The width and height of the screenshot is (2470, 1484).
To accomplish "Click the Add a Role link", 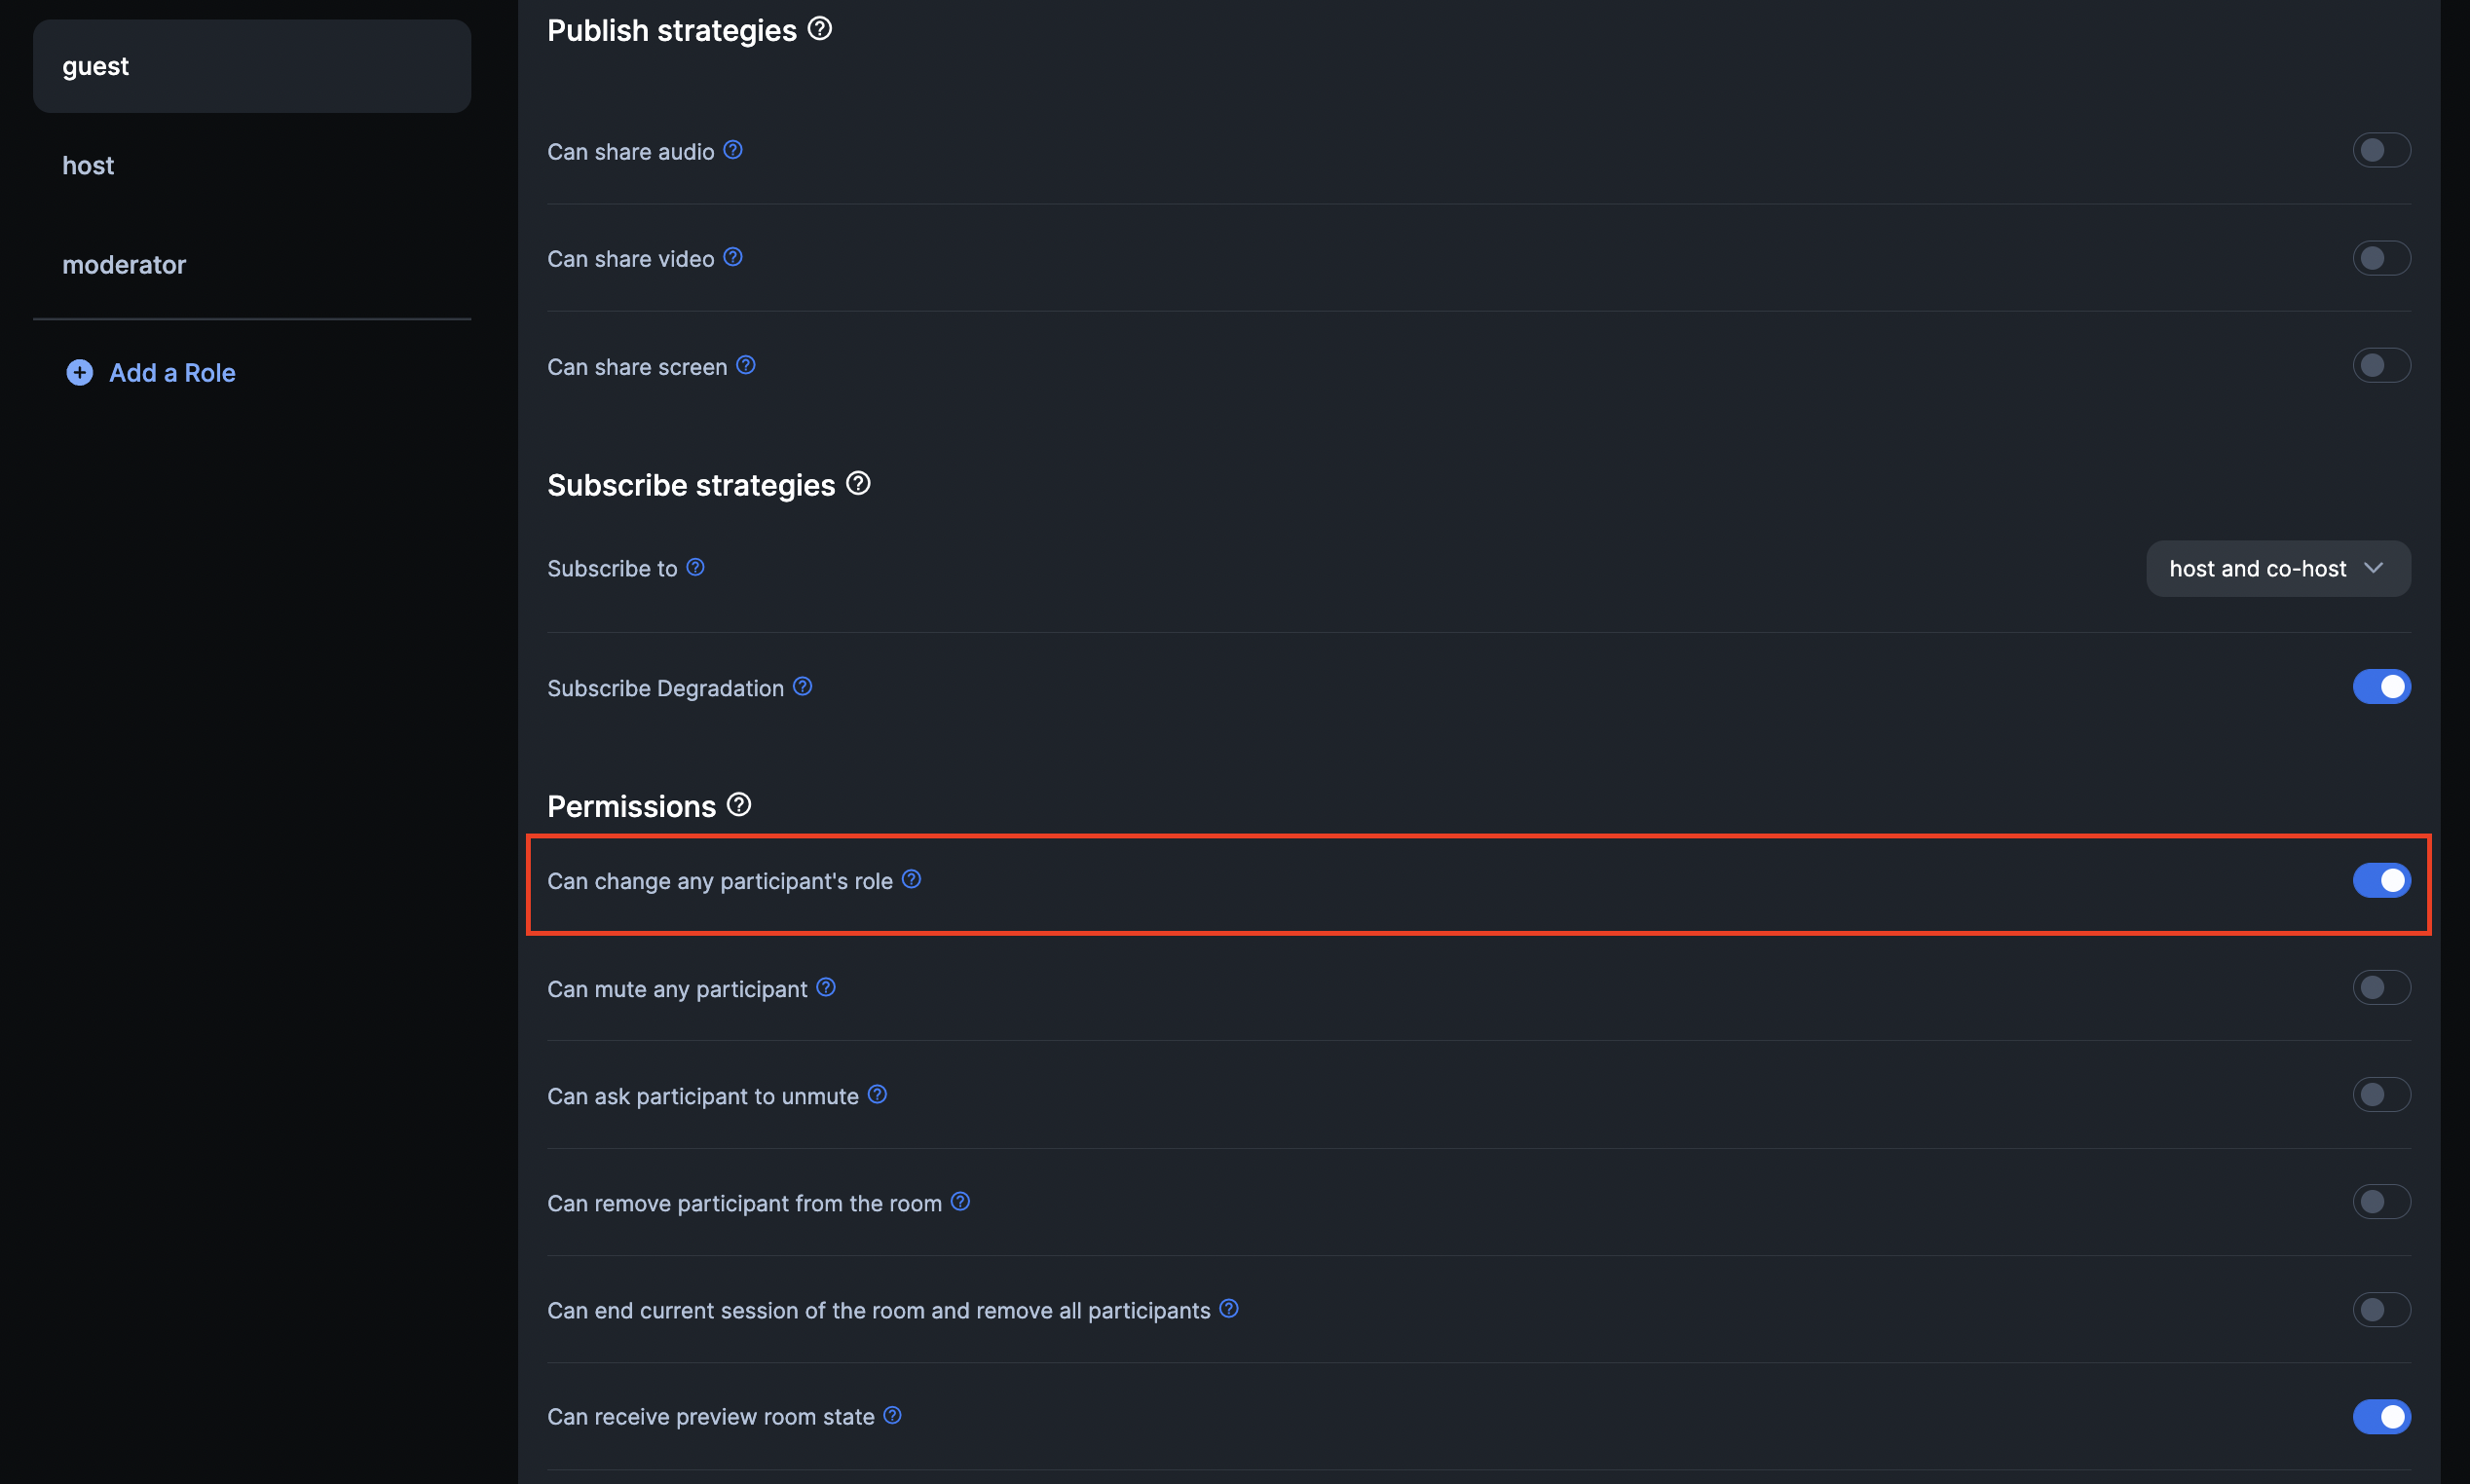I will (x=172, y=372).
